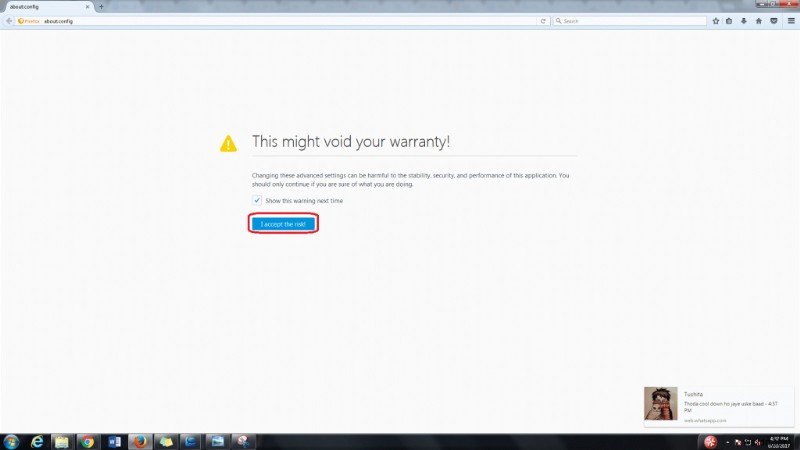
Task: Switch to Microsoft Word in the taskbar
Action: coord(114,441)
